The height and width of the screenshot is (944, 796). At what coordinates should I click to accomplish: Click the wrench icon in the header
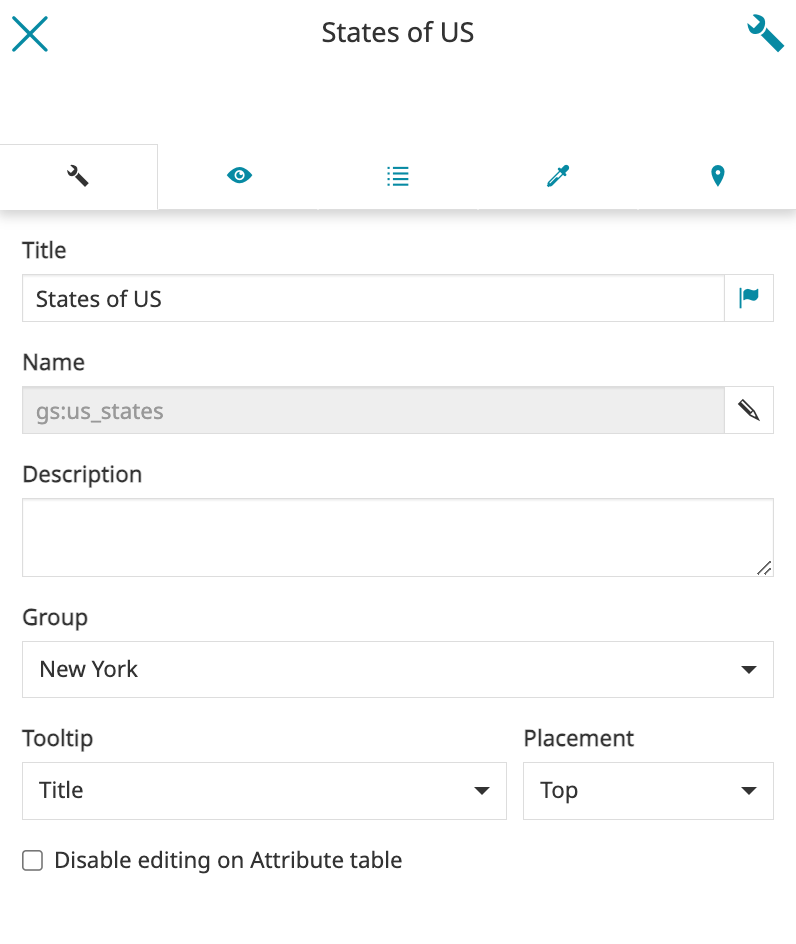point(765,33)
